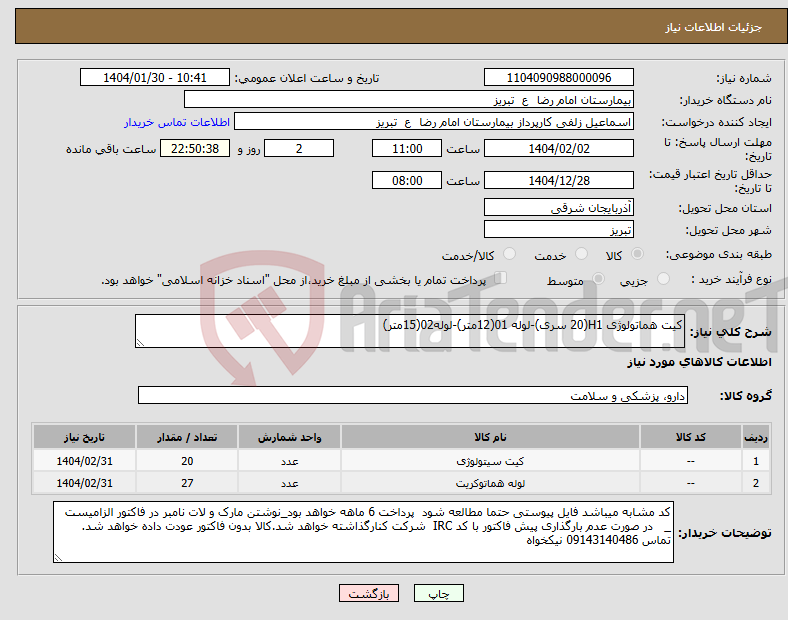Click the quantity cell showing 20
The height and width of the screenshot is (620, 788).
point(187,461)
